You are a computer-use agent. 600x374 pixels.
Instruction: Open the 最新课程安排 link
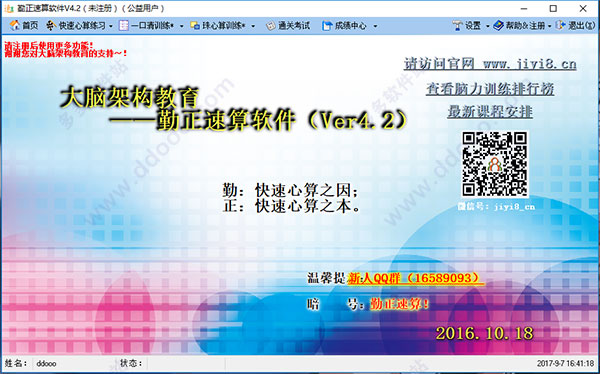coord(490,112)
